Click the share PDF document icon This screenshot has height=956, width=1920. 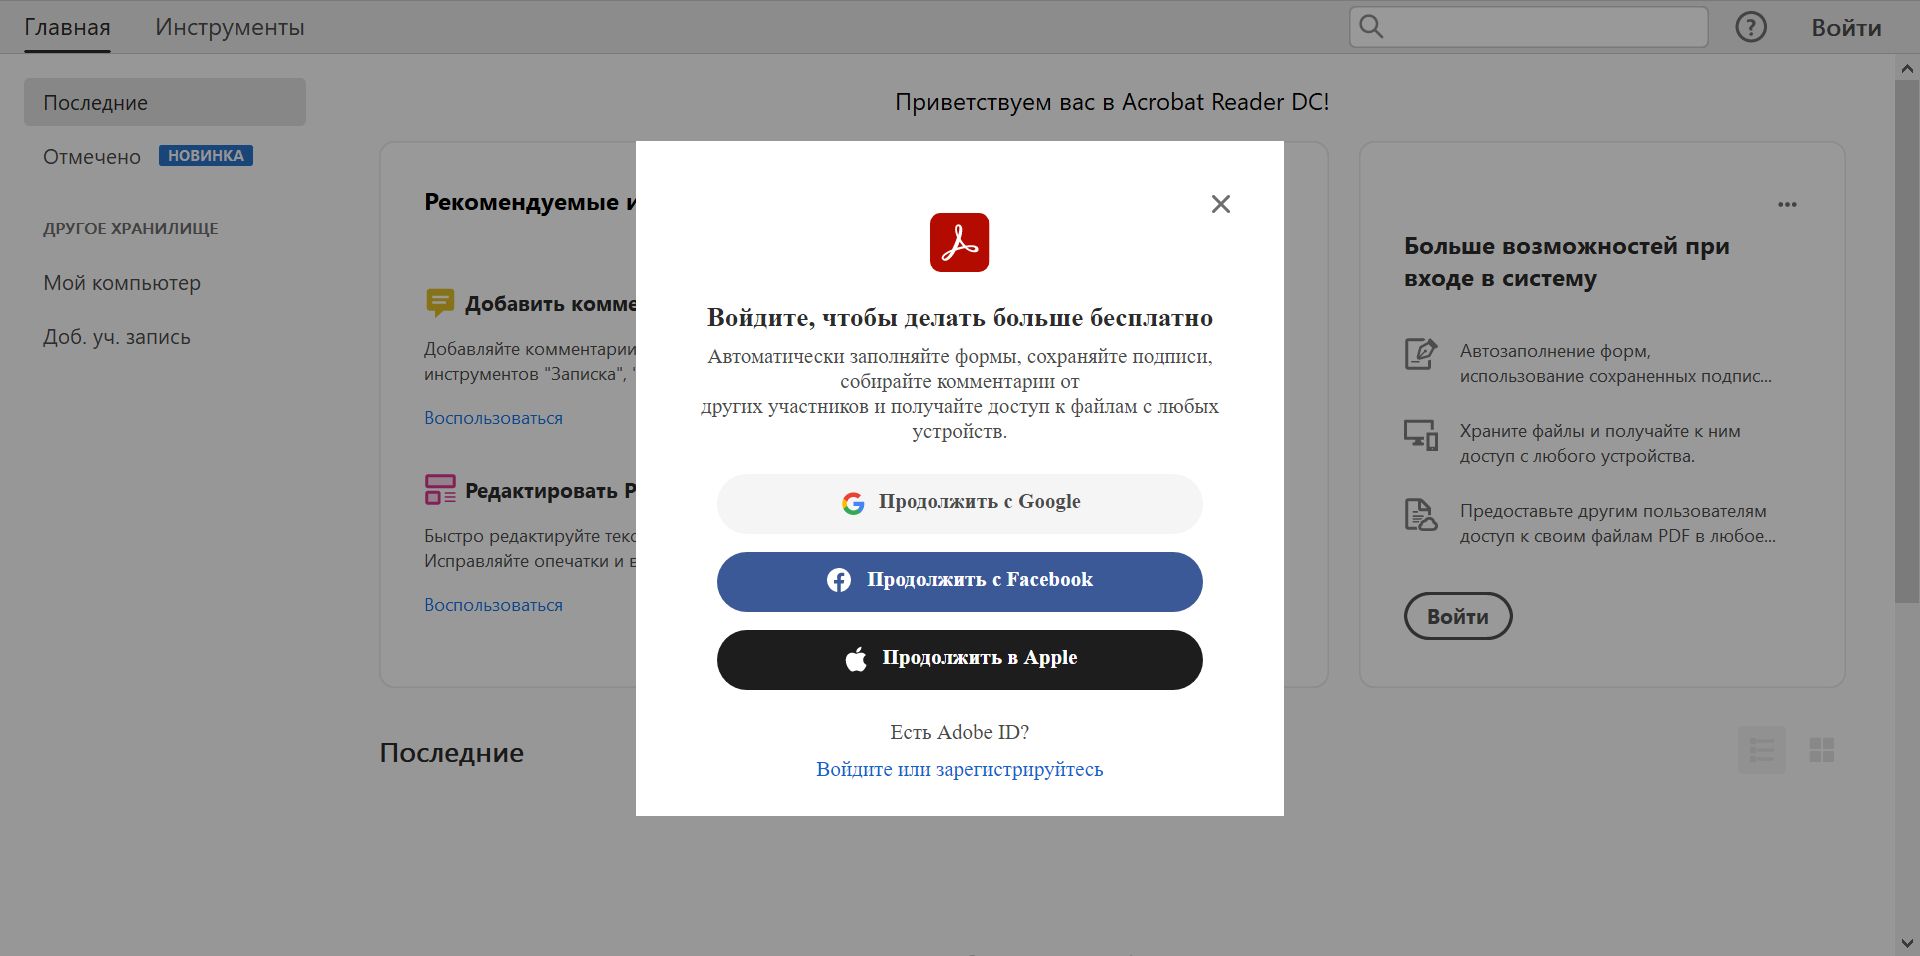pyautogui.click(x=1419, y=515)
